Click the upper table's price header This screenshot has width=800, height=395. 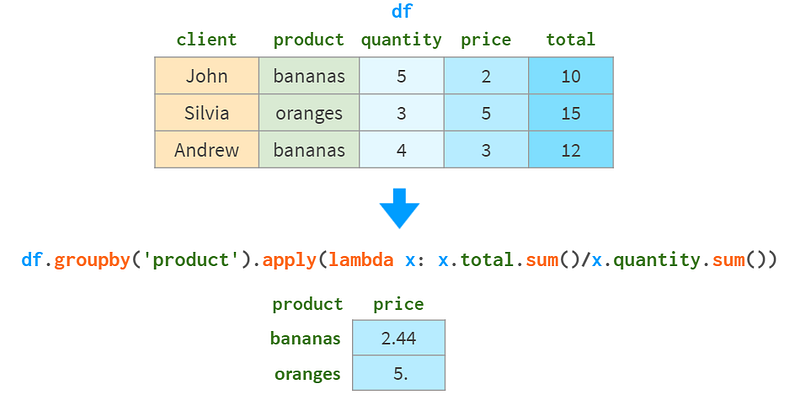486,40
